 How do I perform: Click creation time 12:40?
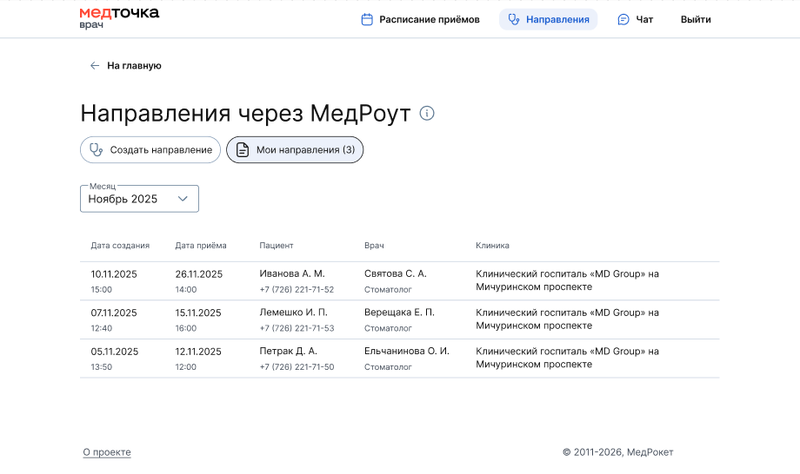coord(101,328)
